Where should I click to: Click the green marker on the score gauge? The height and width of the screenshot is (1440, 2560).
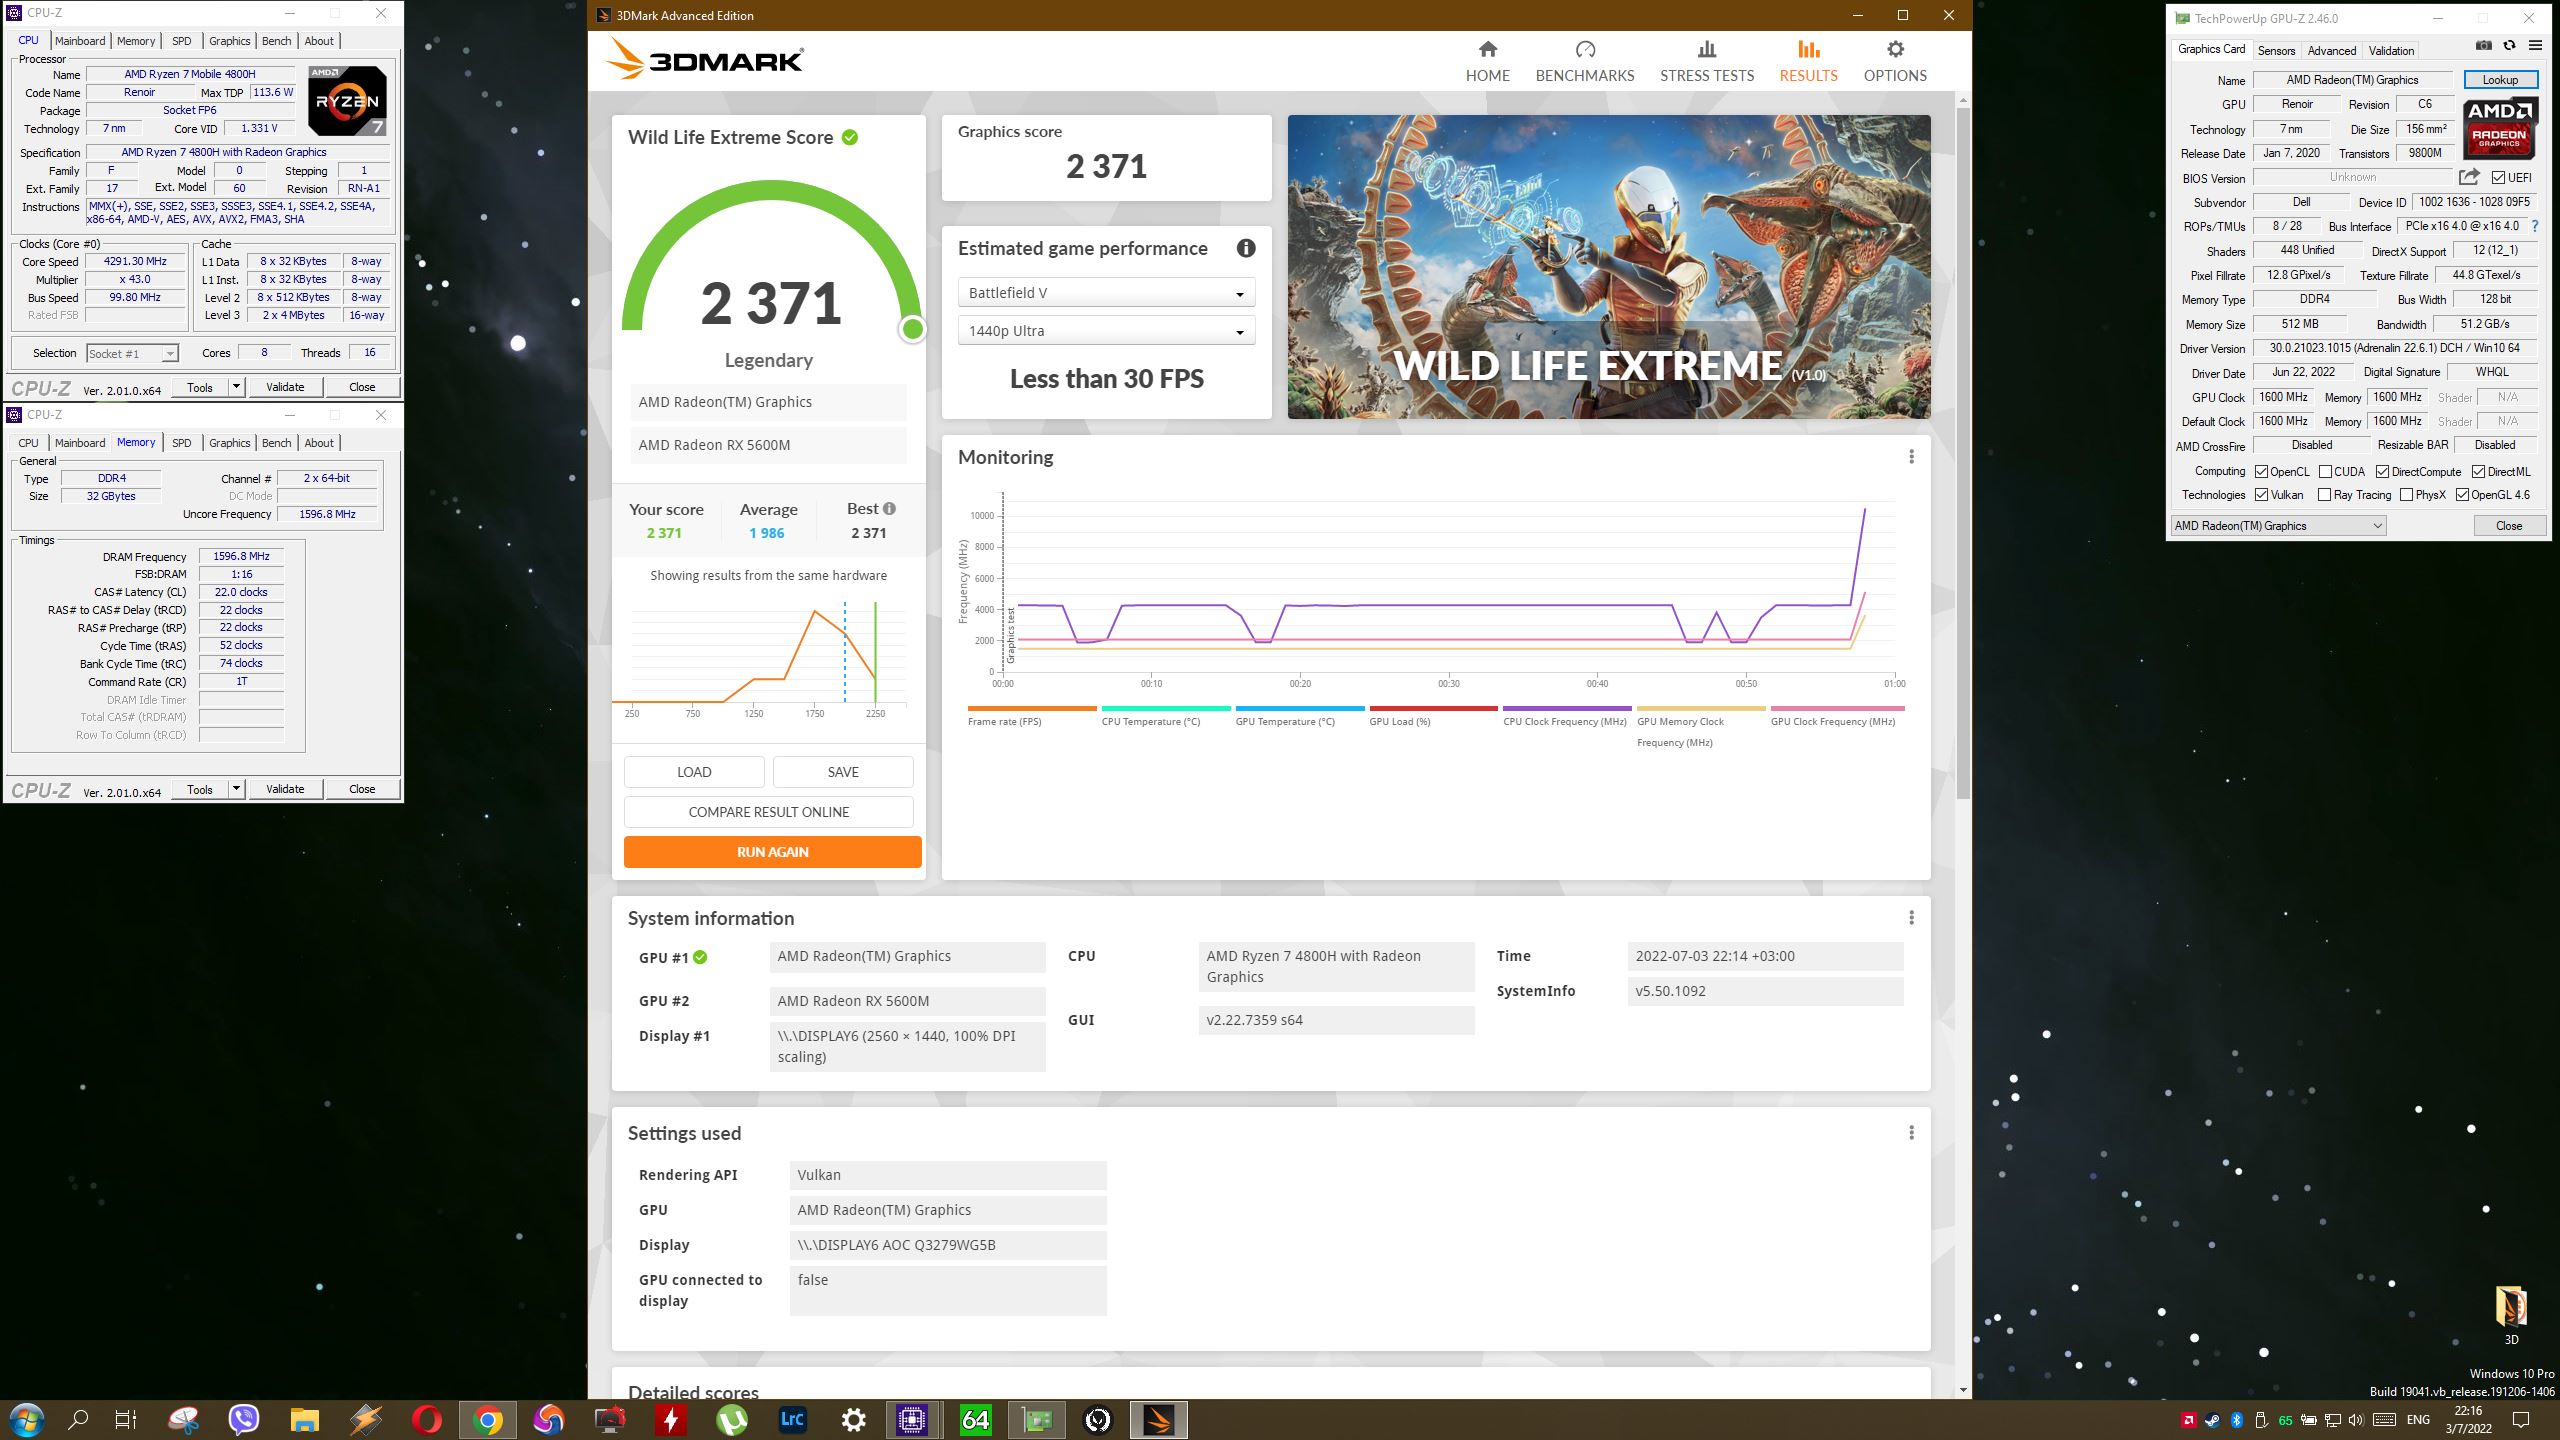(x=911, y=329)
